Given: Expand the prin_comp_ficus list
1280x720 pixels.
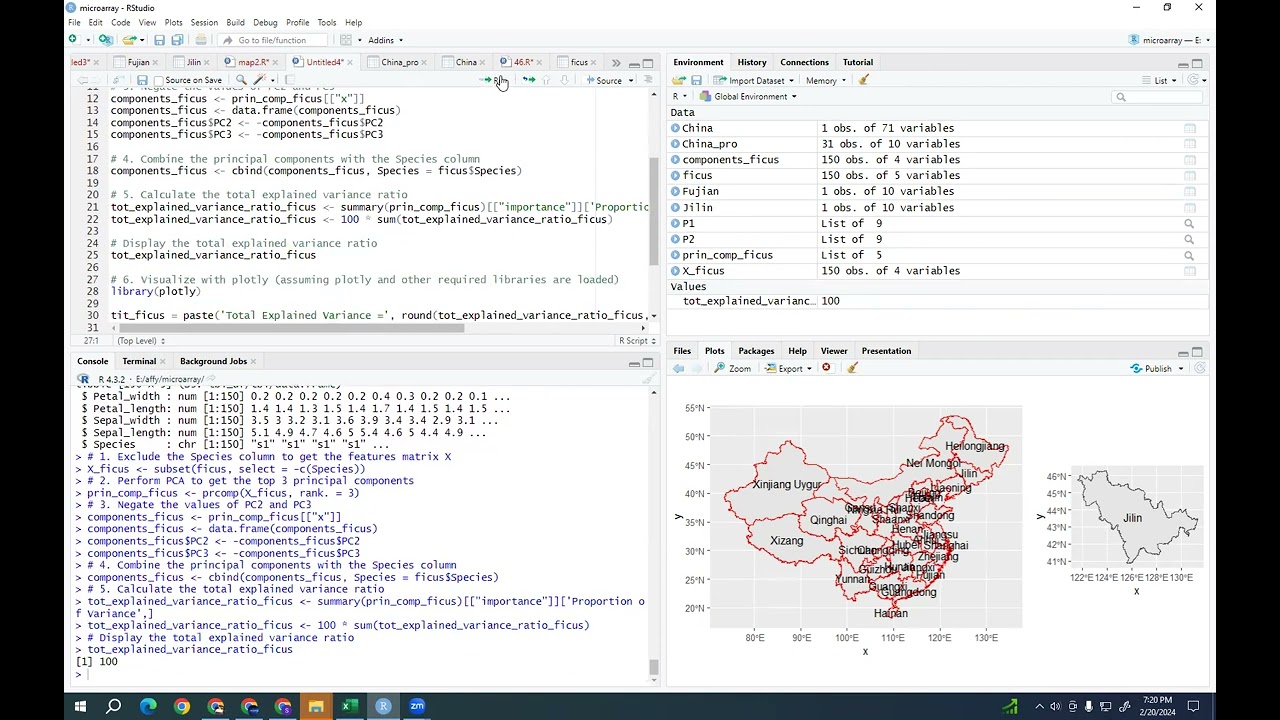Looking at the screenshot, I should pos(676,255).
